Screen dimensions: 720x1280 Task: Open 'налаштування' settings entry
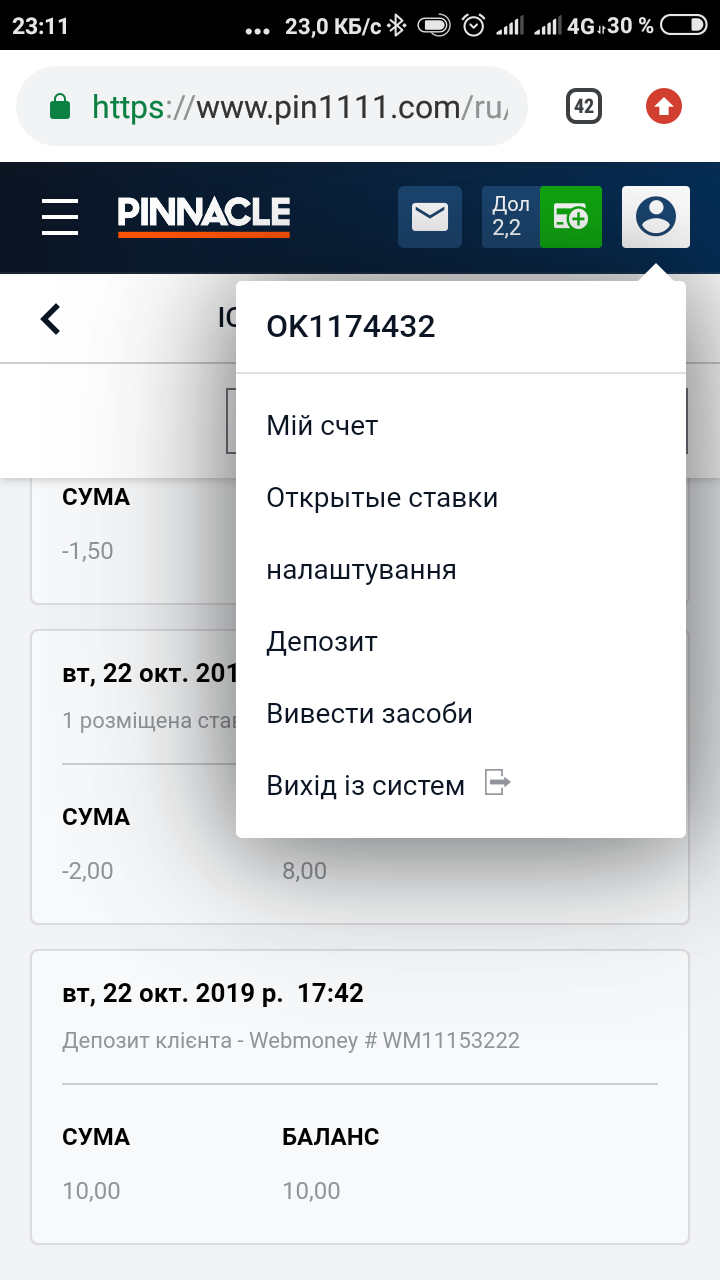pos(361,570)
